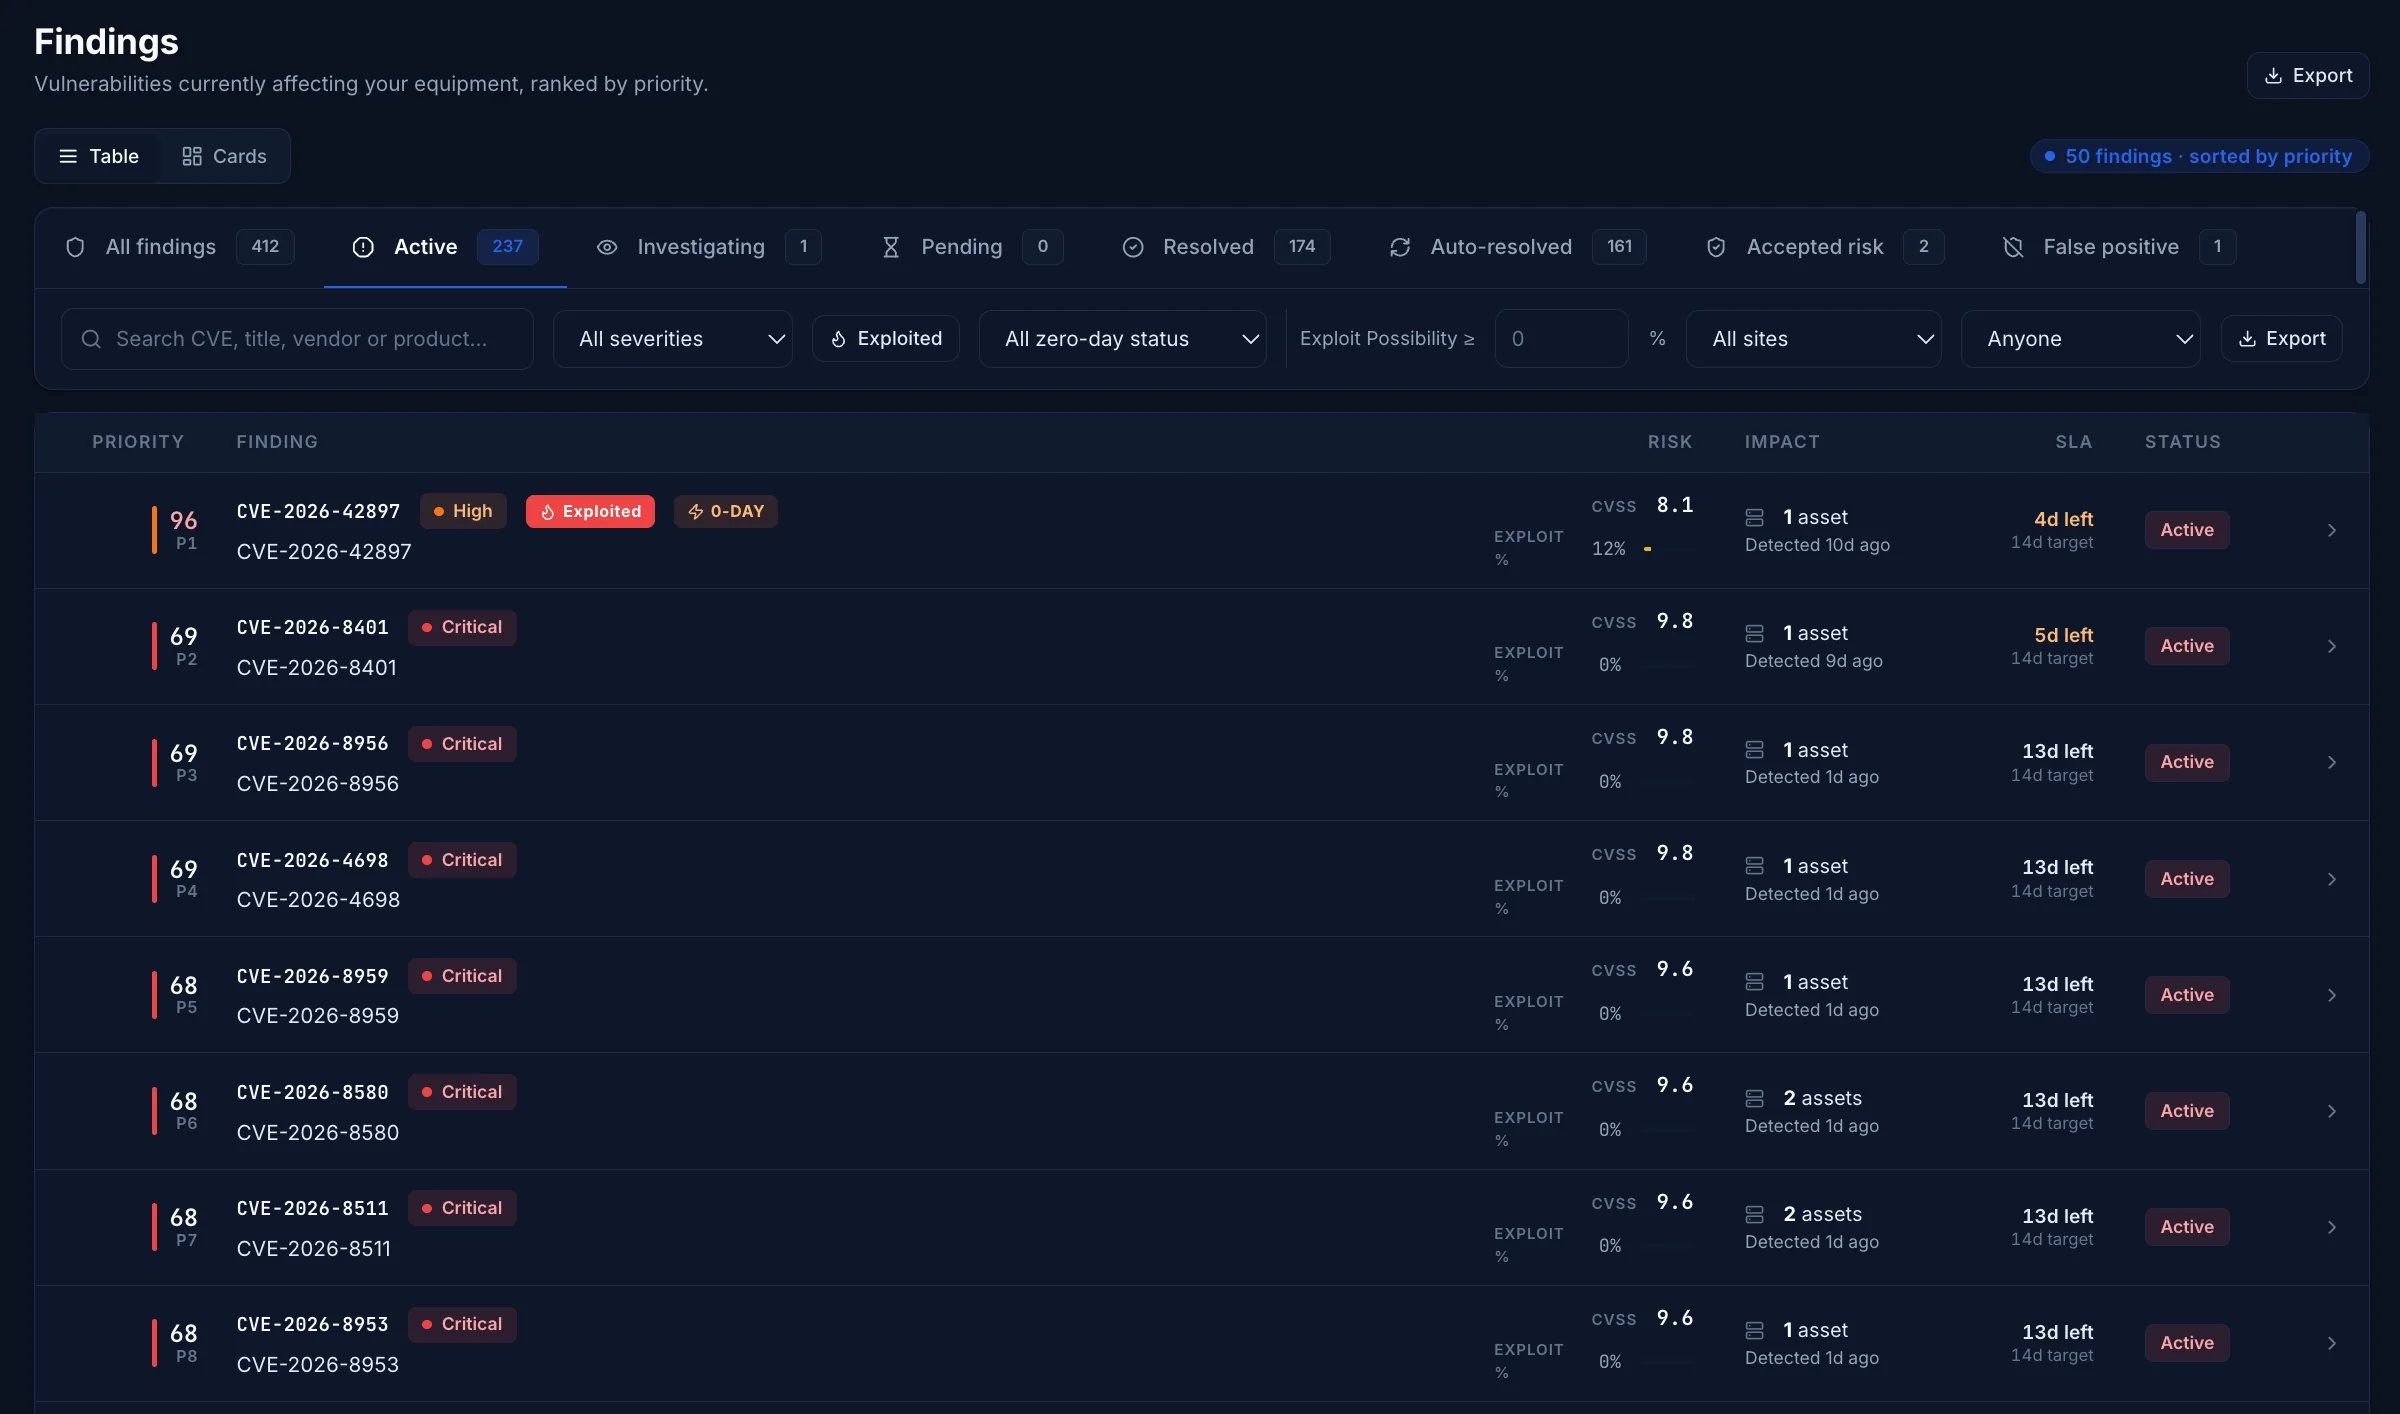Click the PRIORITY column header

138,442
